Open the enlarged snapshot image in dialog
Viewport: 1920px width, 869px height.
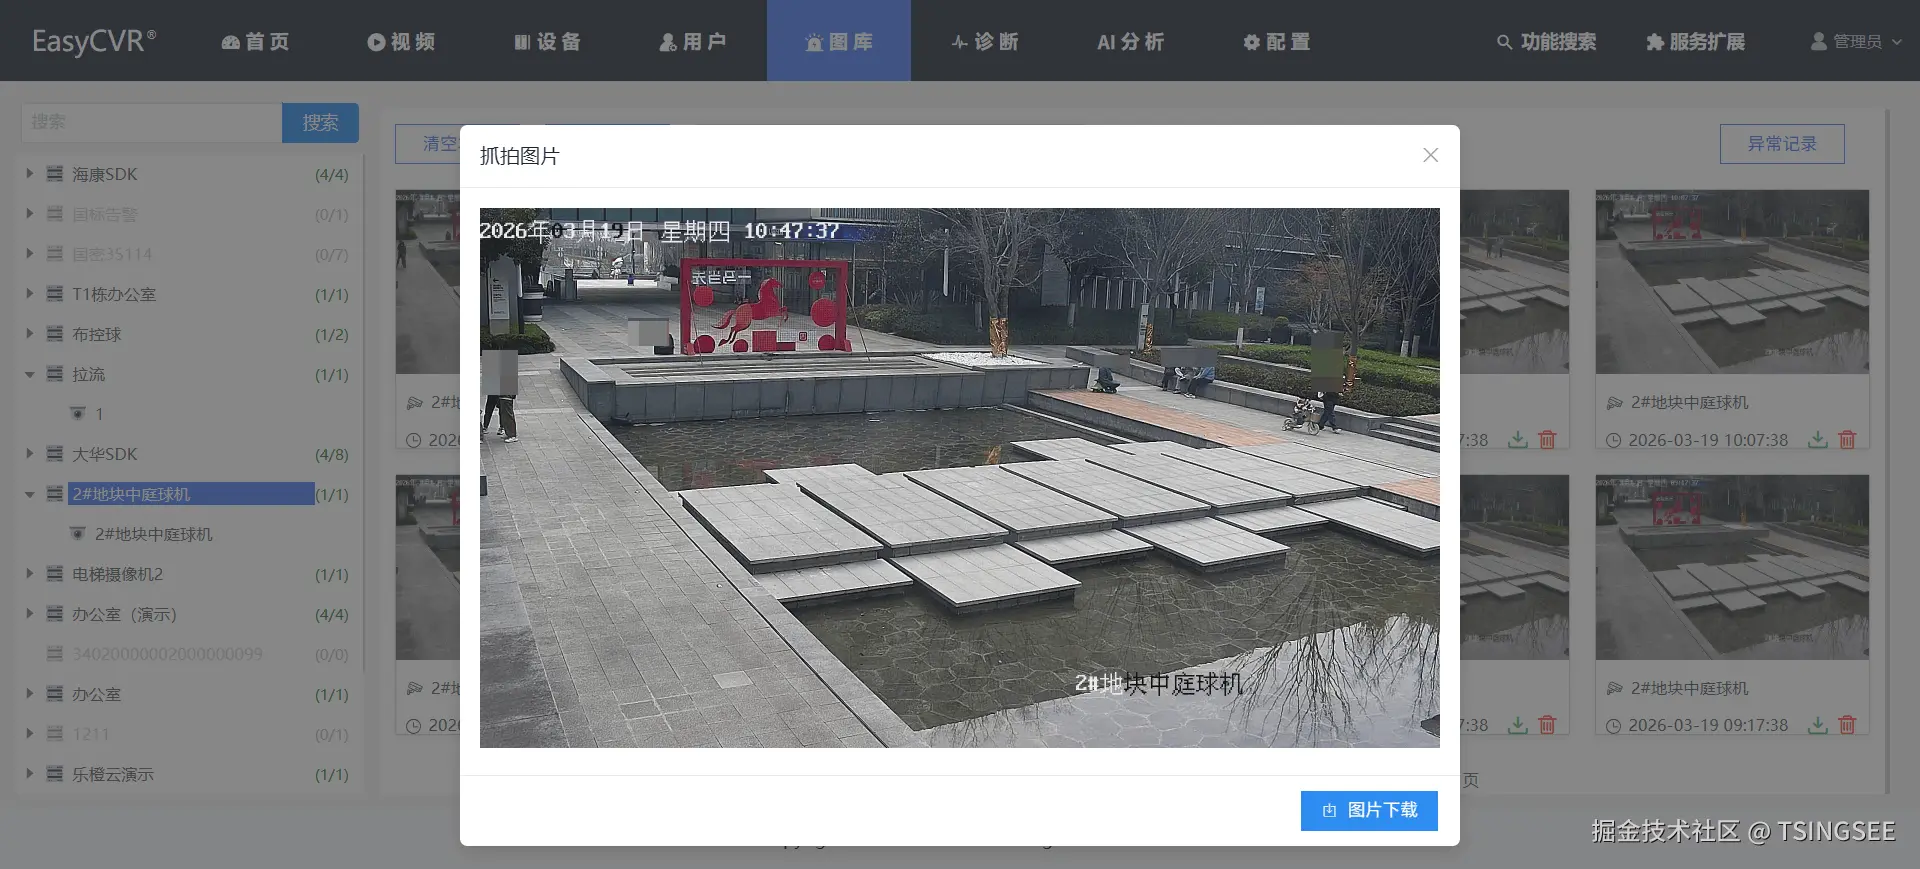959,477
